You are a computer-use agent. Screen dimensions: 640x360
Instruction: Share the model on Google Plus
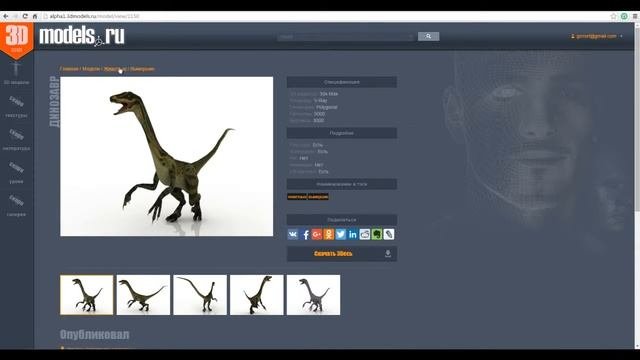tap(317, 234)
